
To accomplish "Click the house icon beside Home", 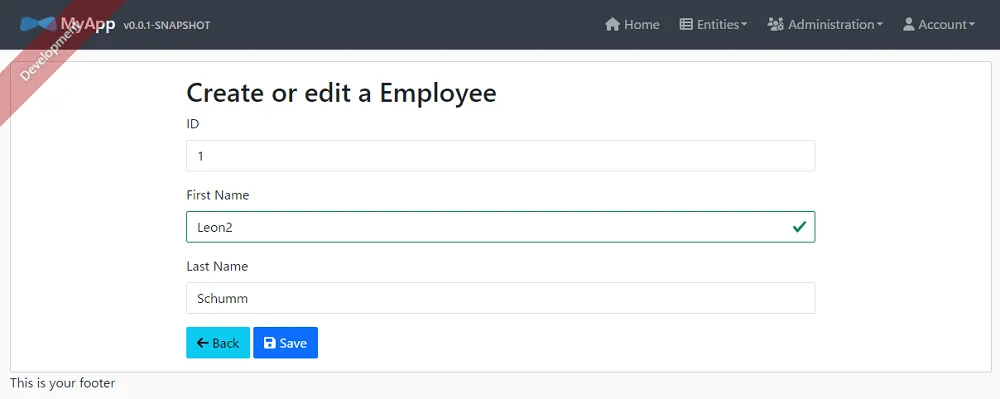I will 612,24.
